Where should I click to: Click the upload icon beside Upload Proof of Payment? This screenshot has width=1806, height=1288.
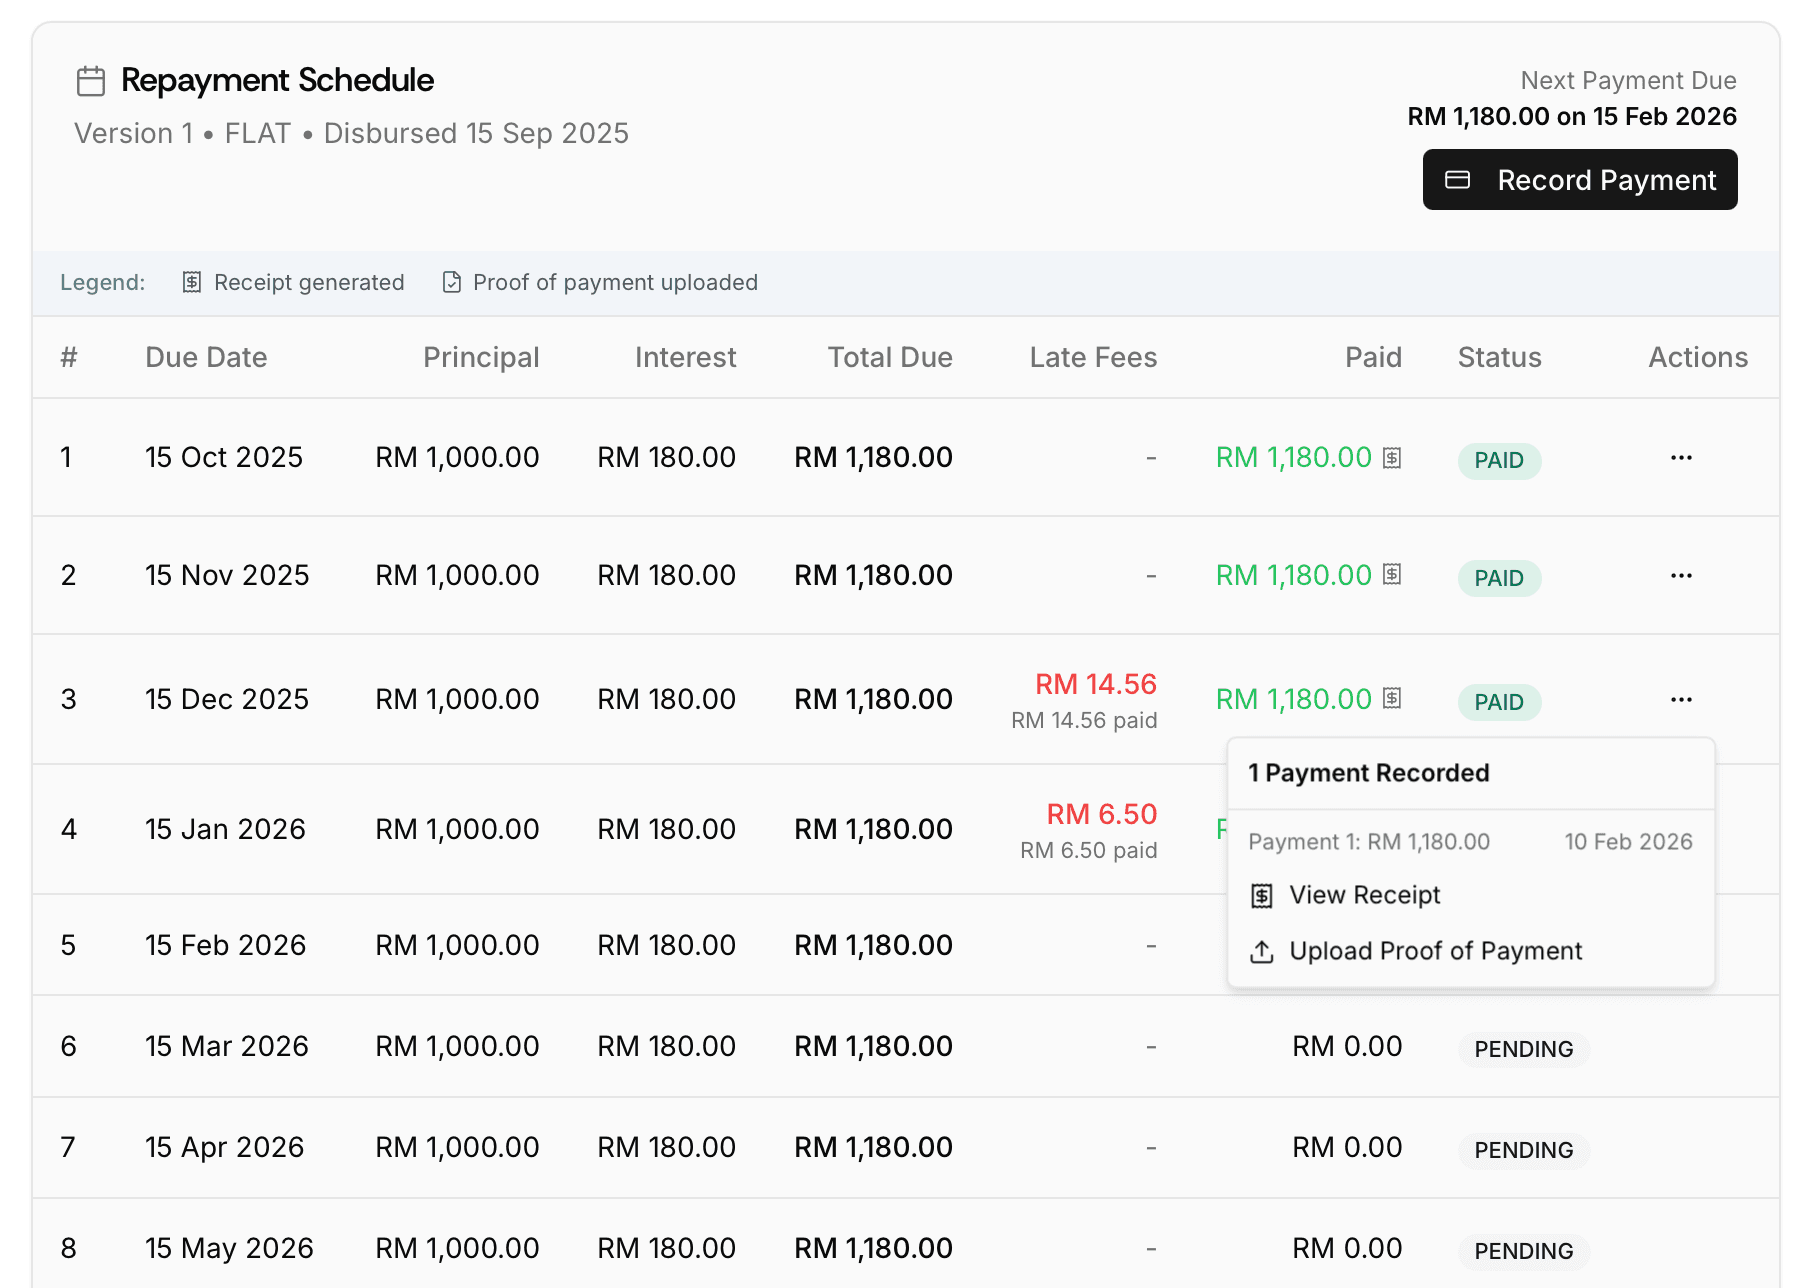[1261, 951]
